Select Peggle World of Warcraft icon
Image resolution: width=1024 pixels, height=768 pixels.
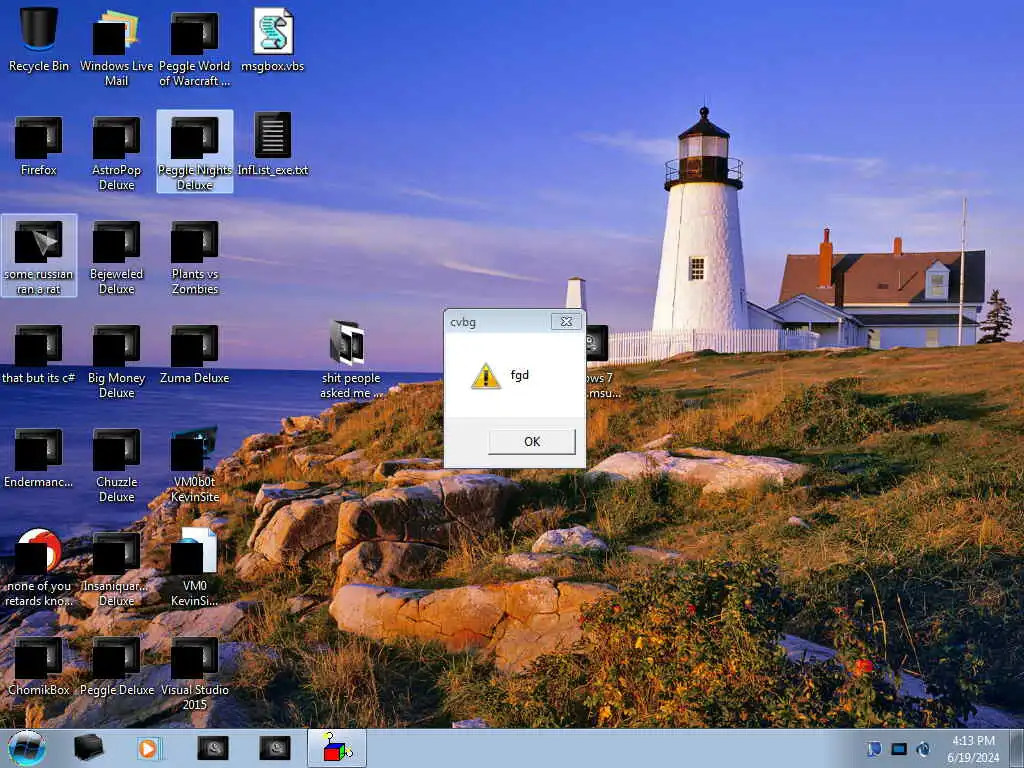pos(195,47)
